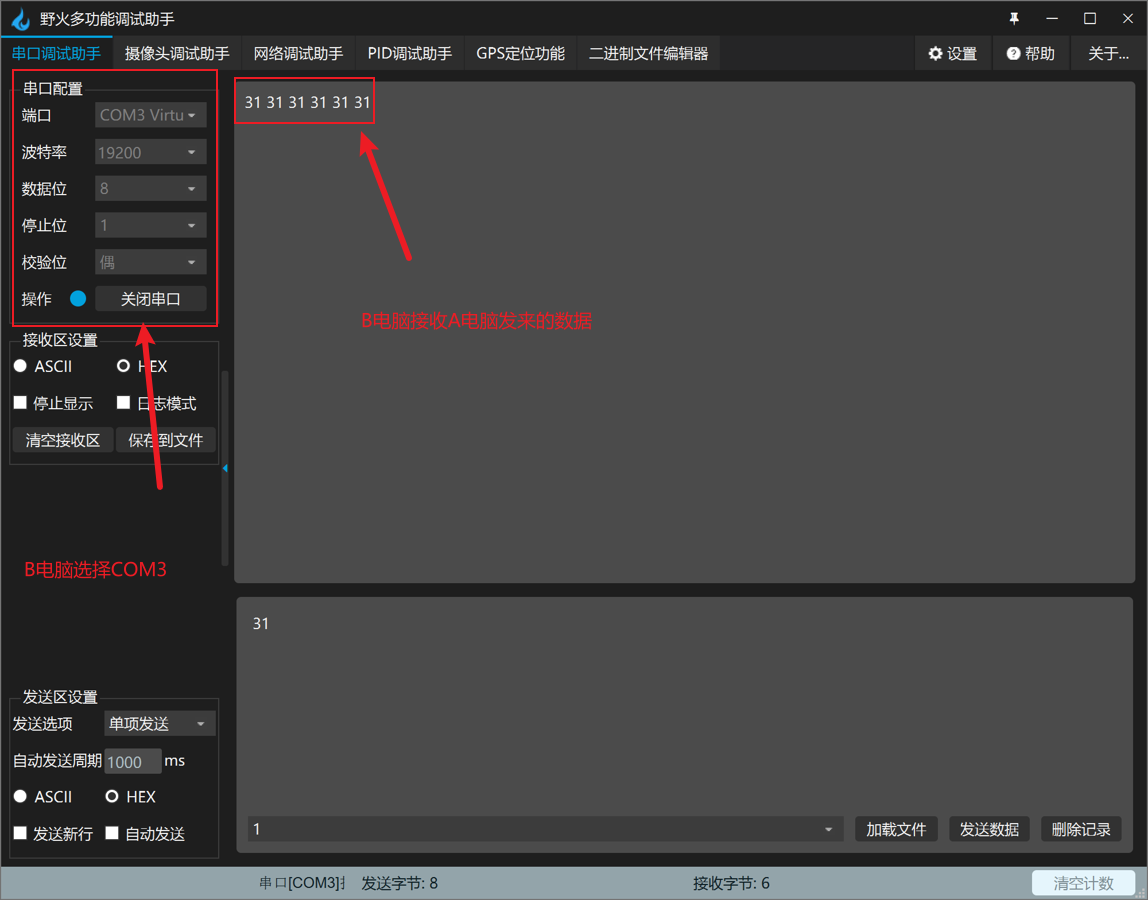Close the debug assistant window
Viewport: 1148px width, 900px height.
1128,18
